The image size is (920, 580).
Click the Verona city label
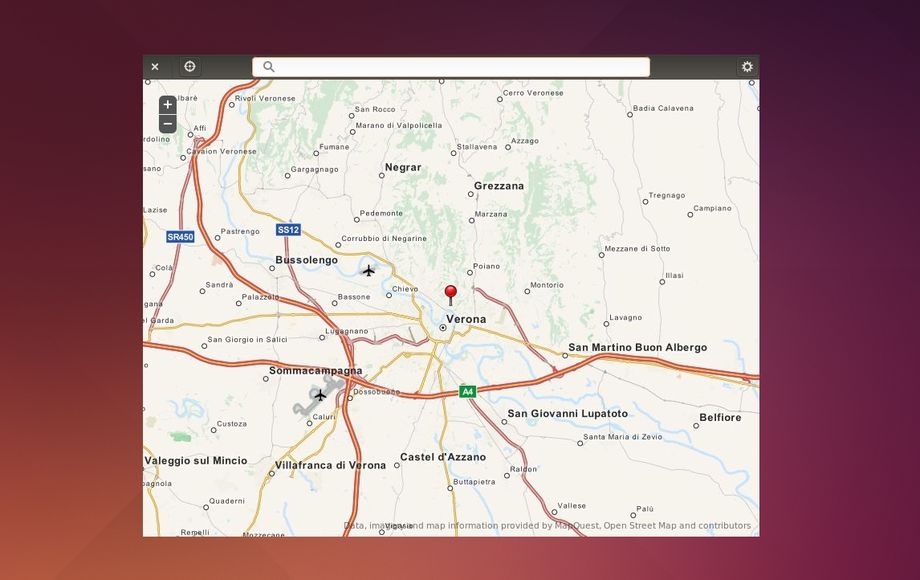tap(466, 319)
